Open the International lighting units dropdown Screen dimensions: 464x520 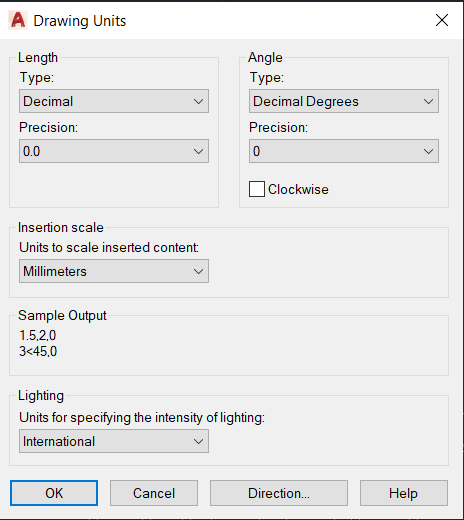(114, 441)
